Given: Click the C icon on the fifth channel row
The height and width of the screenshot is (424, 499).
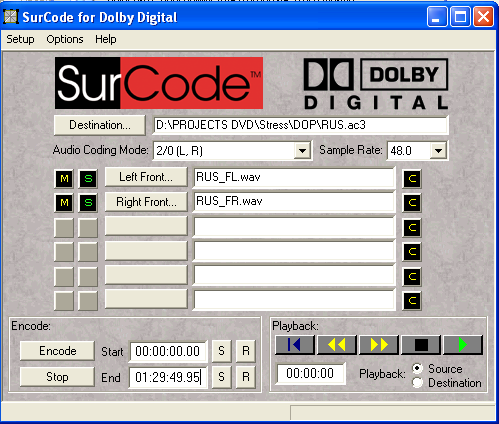Looking at the screenshot, I should [x=412, y=276].
